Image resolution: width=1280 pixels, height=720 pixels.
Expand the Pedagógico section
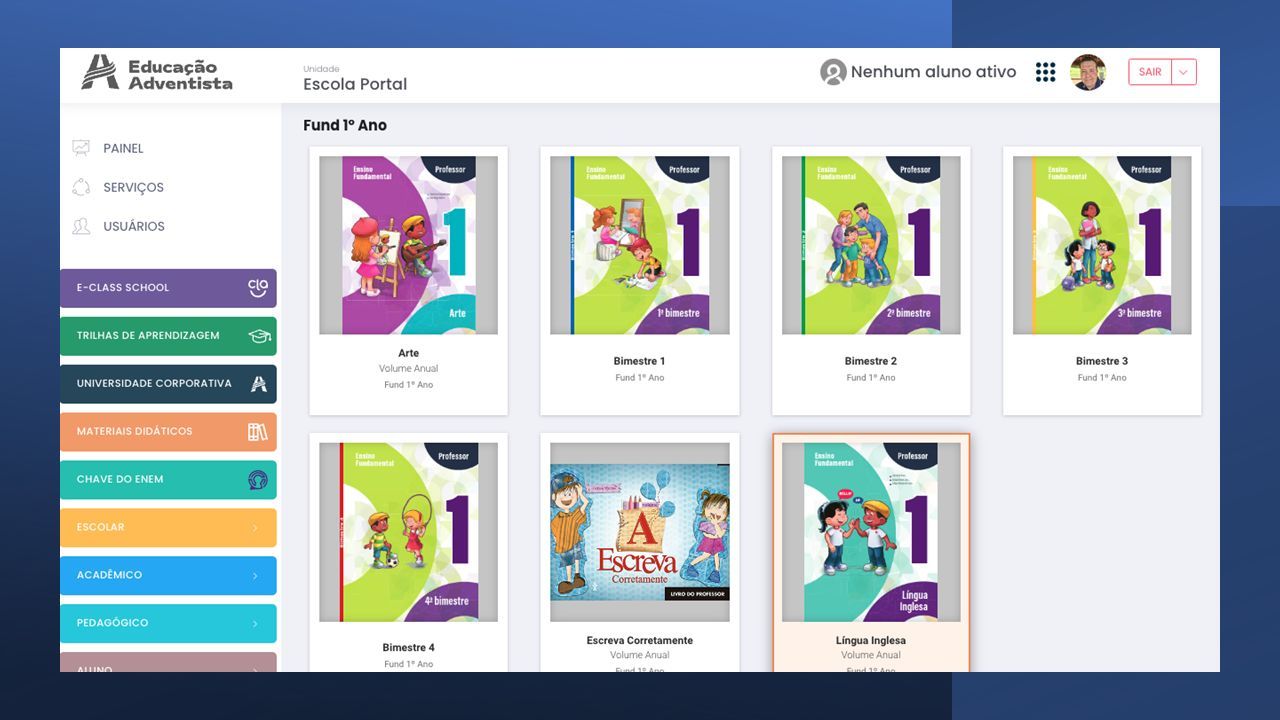[168, 623]
